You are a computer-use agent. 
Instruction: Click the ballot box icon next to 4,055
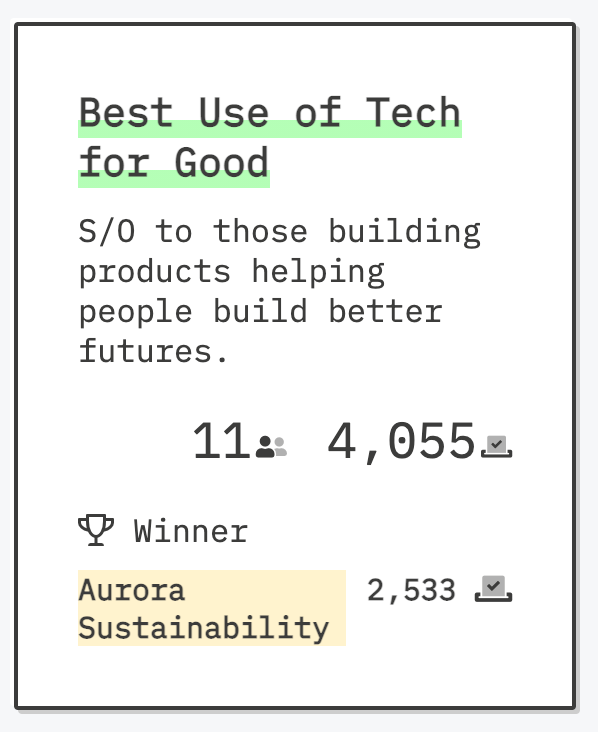(x=497, y=446)
